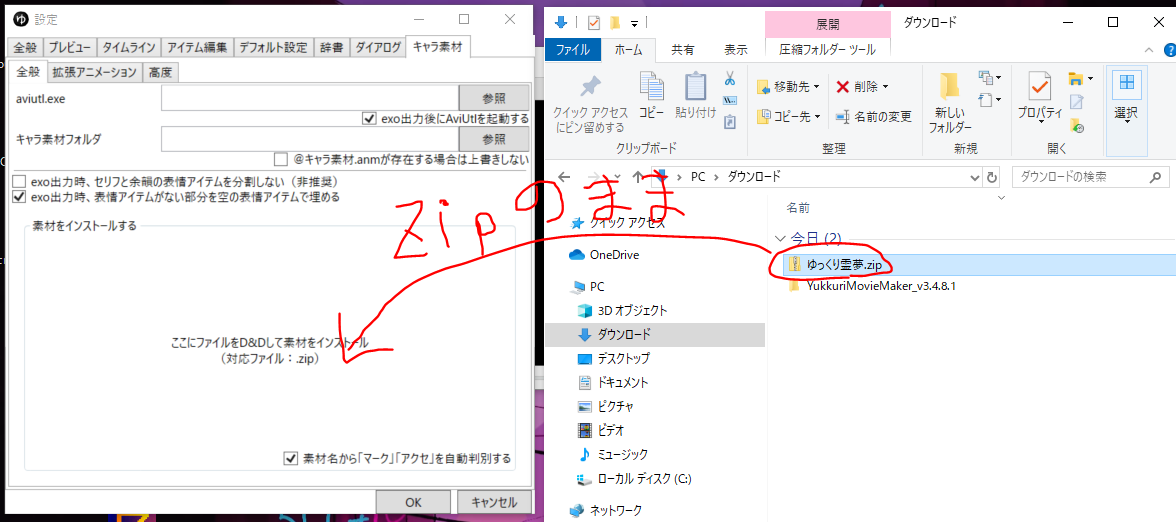Switch to 共有 ribbon tab
This screenshot has width=1176, height=522.
point(682,50)
